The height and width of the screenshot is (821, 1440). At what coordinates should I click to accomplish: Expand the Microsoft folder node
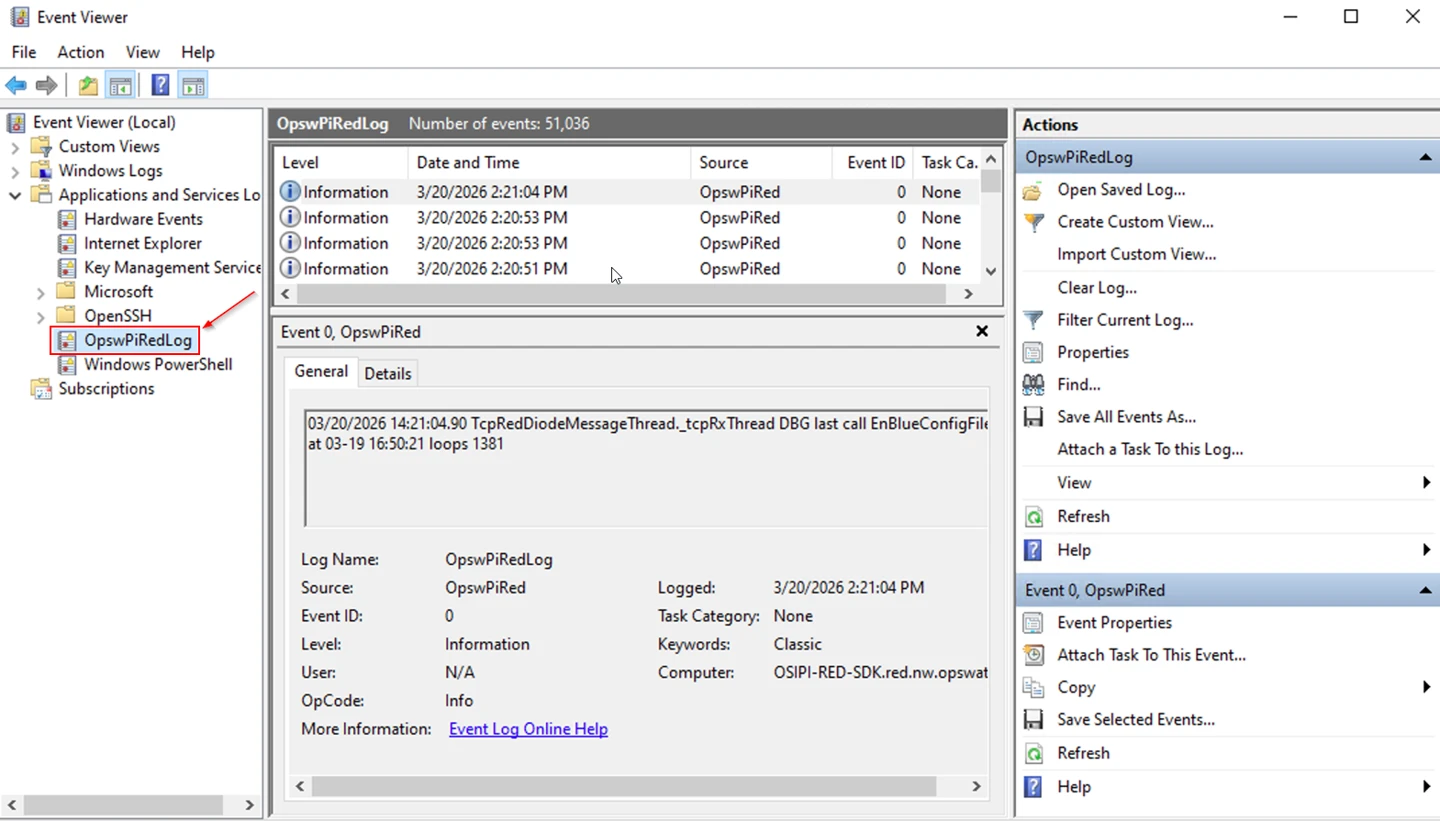click(x=41, y=292)
